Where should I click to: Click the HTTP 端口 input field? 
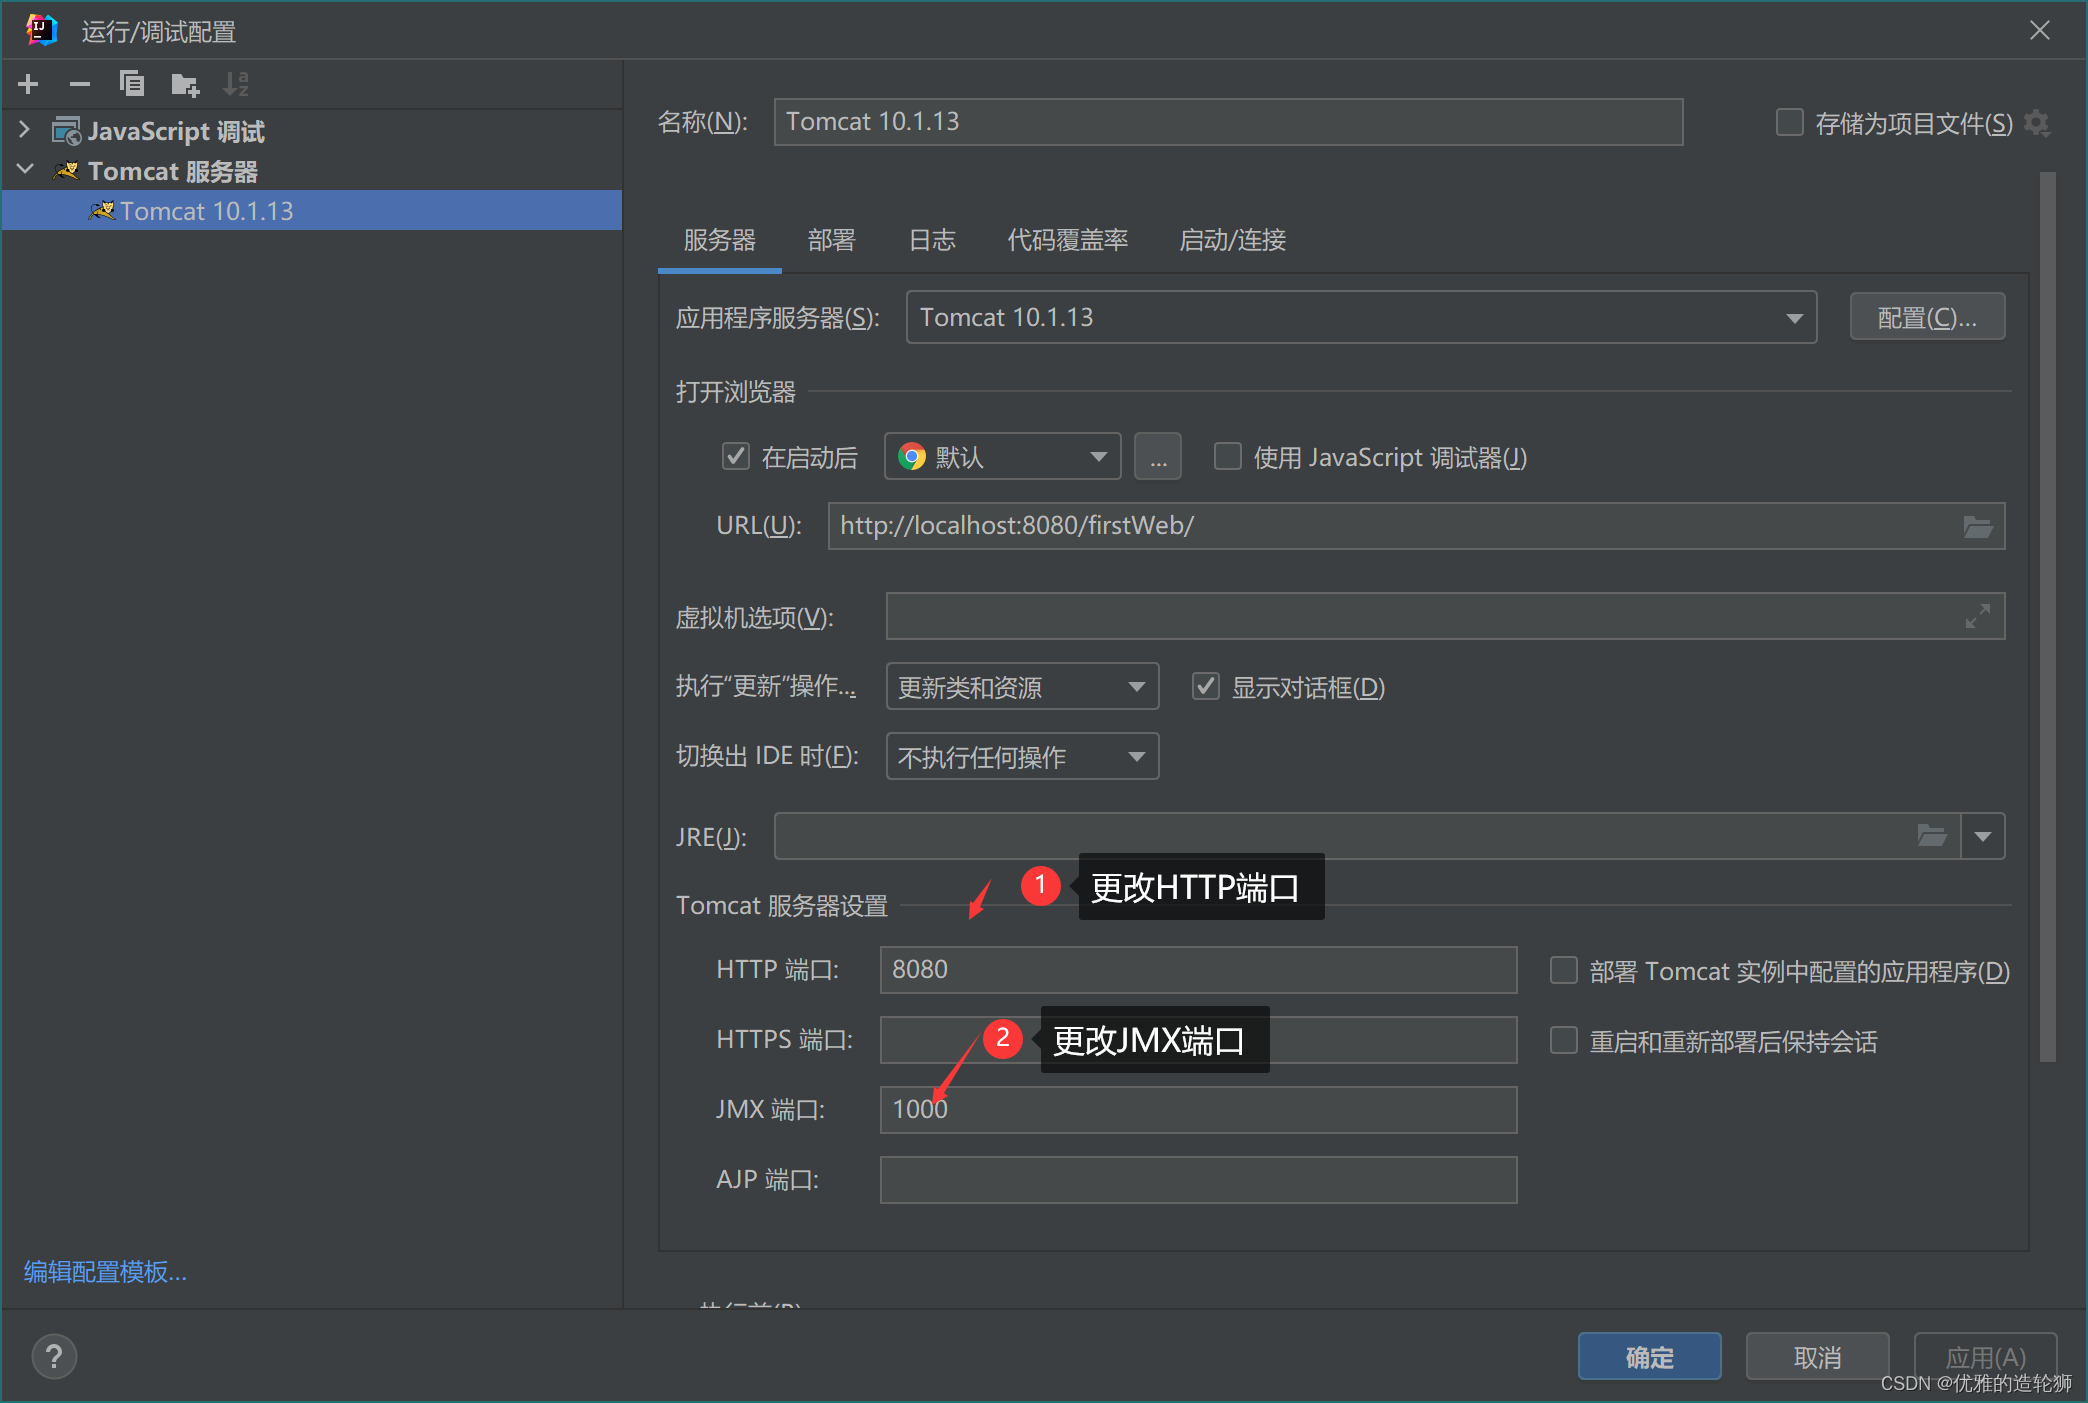click(x=1197, y=970)
